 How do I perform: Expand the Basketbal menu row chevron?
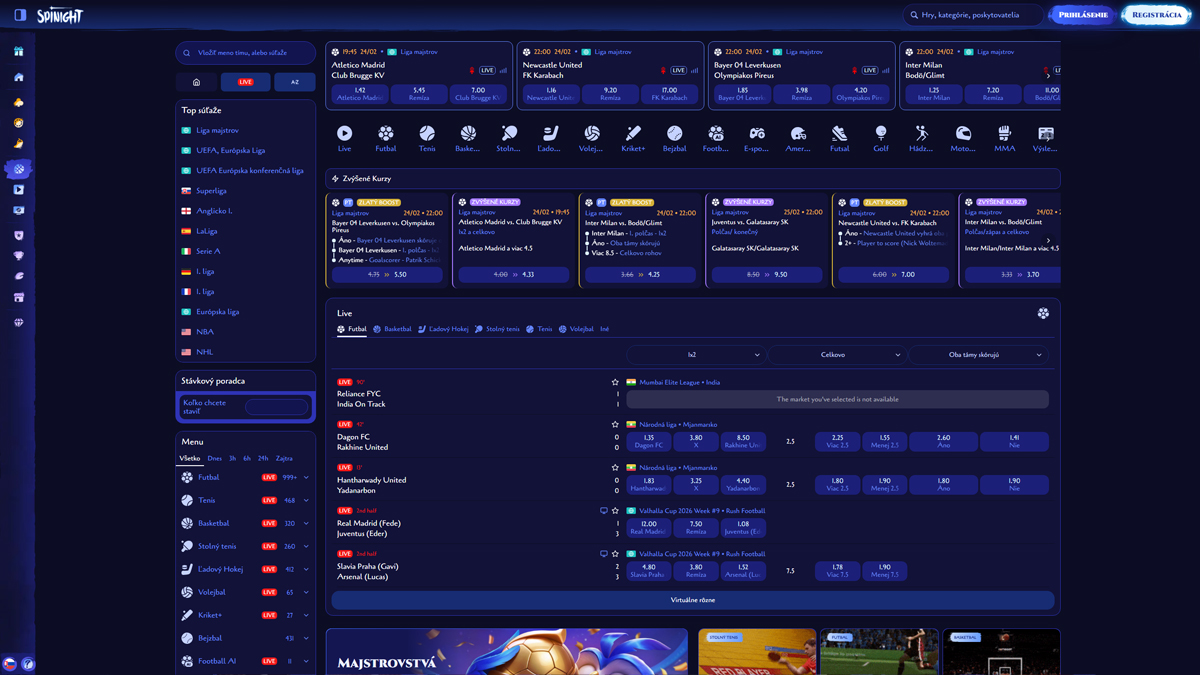(306, 523)
